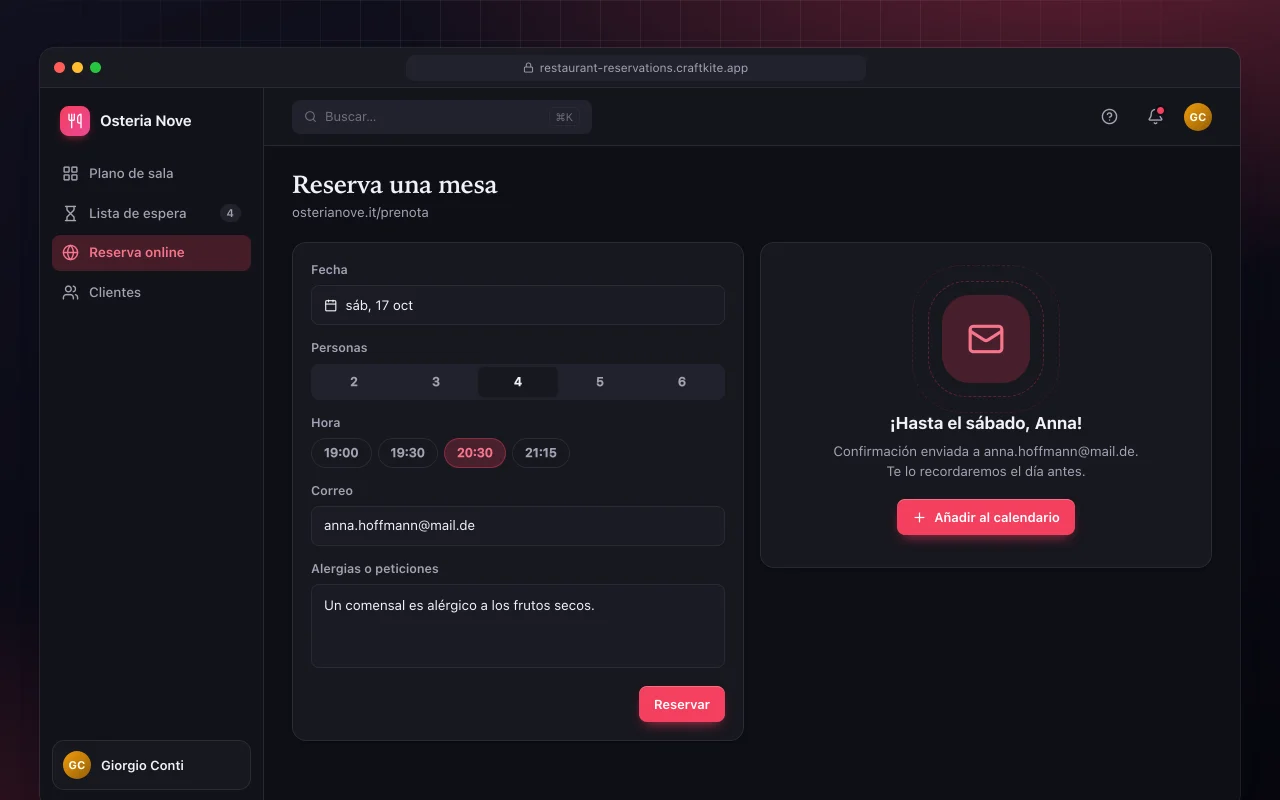Open Lista de espera menu item
Screen dimensions: 1280x800
pos(151,213)
